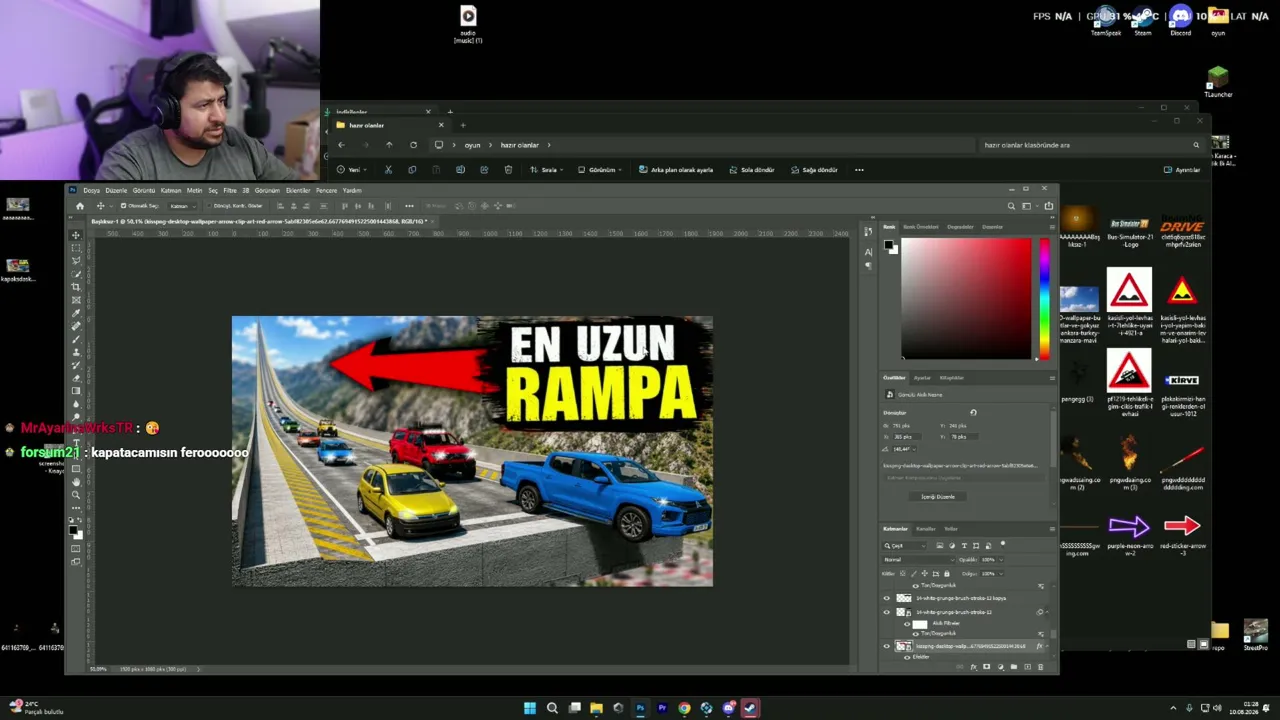
Task: Add layer style fx icon in Layers footer
Action: point(974,667)
